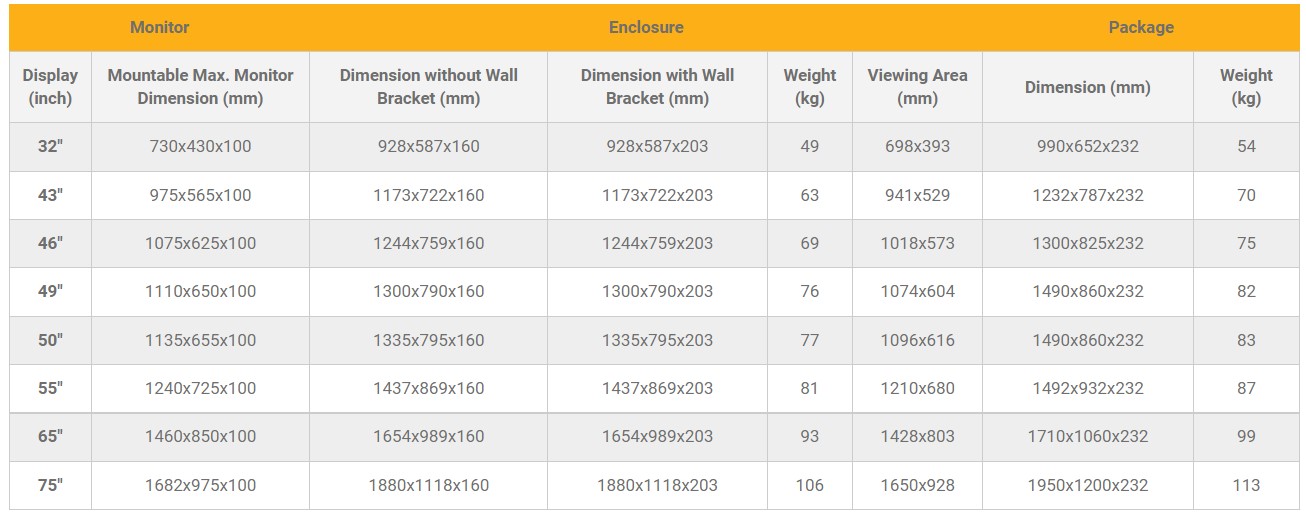
Task: Select the 43" display row label
Action: 50,195
